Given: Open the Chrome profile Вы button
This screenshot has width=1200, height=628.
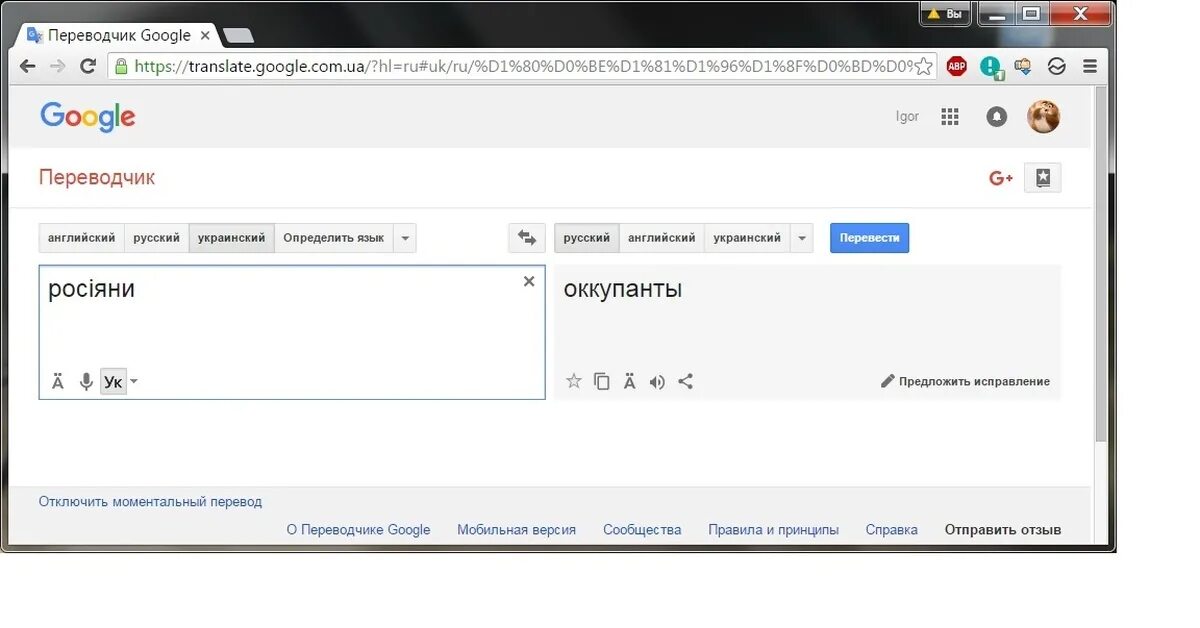Looking at the screenshot, I should coord(946,14).
